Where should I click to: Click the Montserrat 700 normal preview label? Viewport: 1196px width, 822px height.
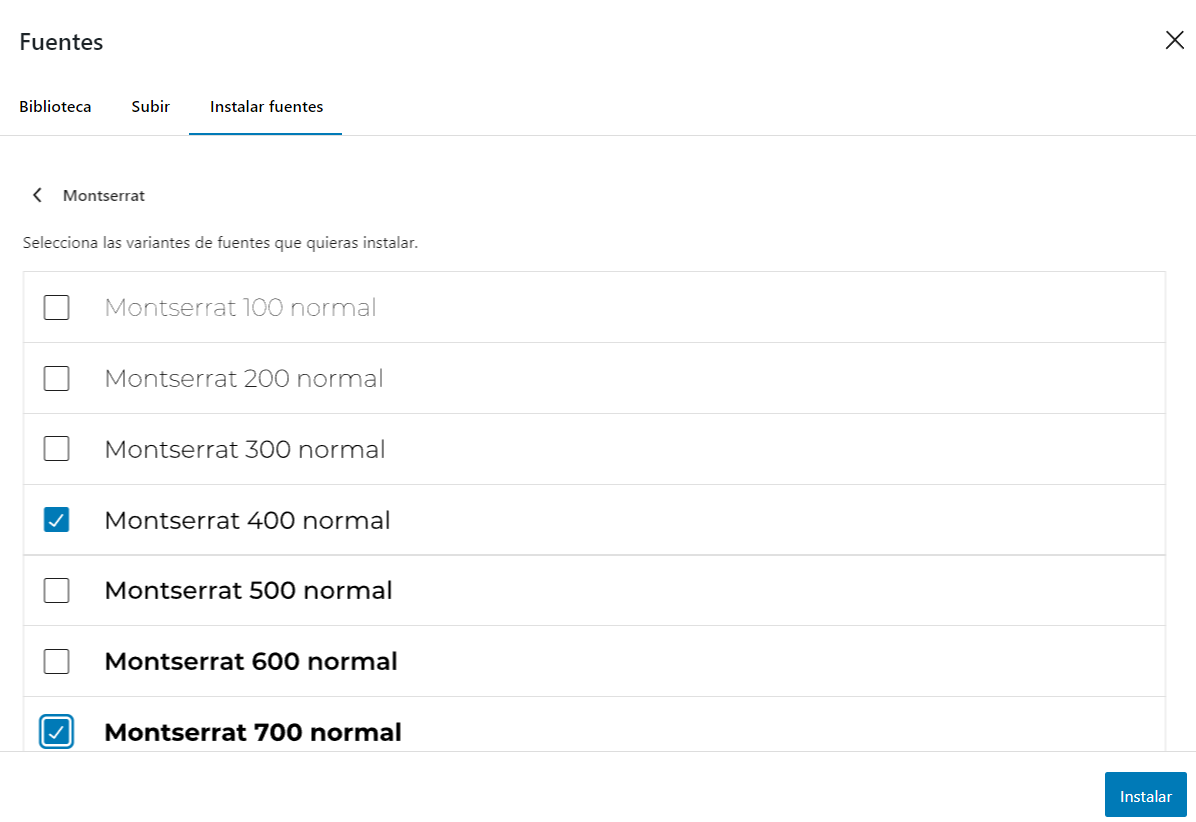tap(253, 732)
